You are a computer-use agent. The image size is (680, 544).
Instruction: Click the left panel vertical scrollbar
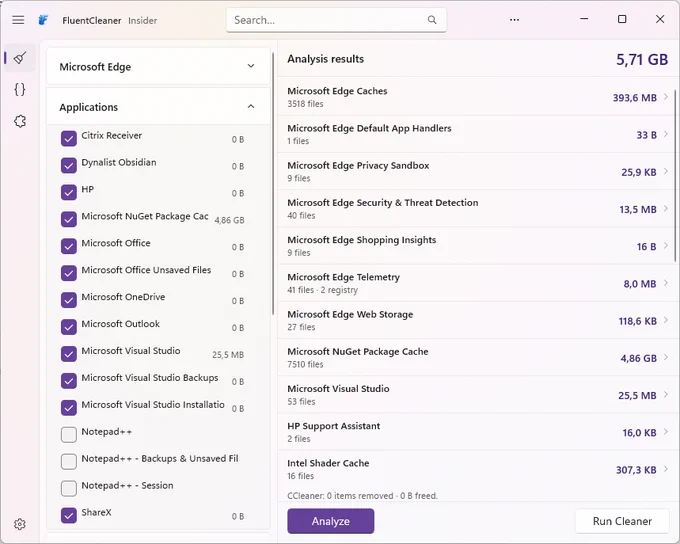pyautogui.click(x=273, y=184)
